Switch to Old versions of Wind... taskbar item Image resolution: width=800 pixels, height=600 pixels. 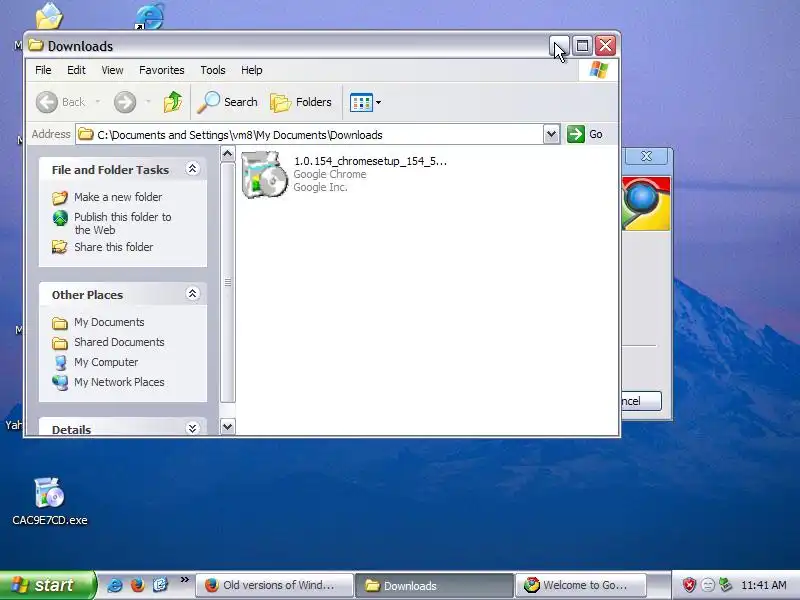274,585
